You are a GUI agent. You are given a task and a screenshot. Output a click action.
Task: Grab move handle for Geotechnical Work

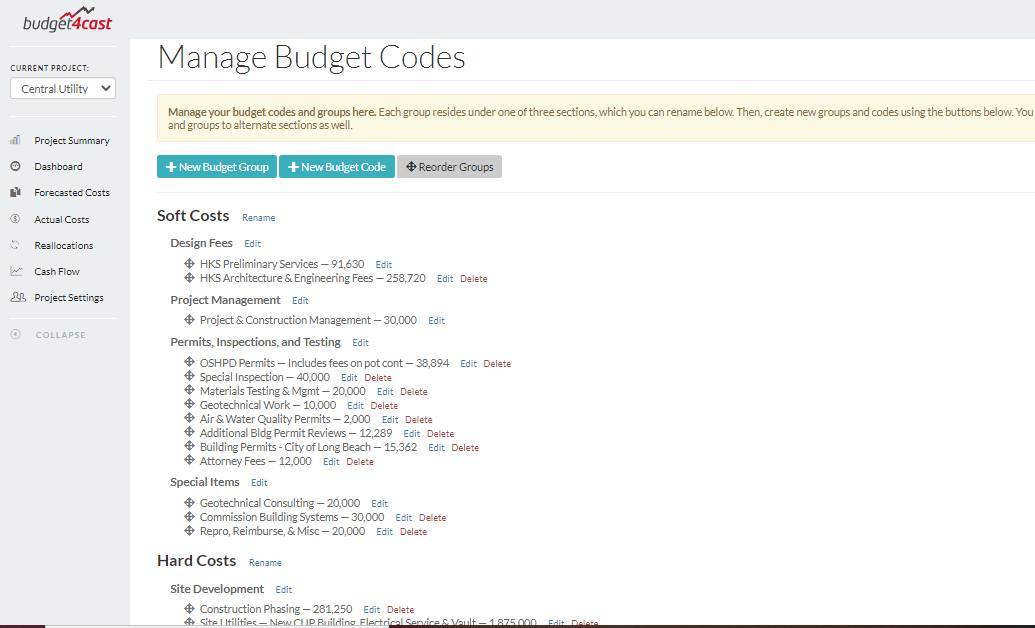tap(189, 404)
